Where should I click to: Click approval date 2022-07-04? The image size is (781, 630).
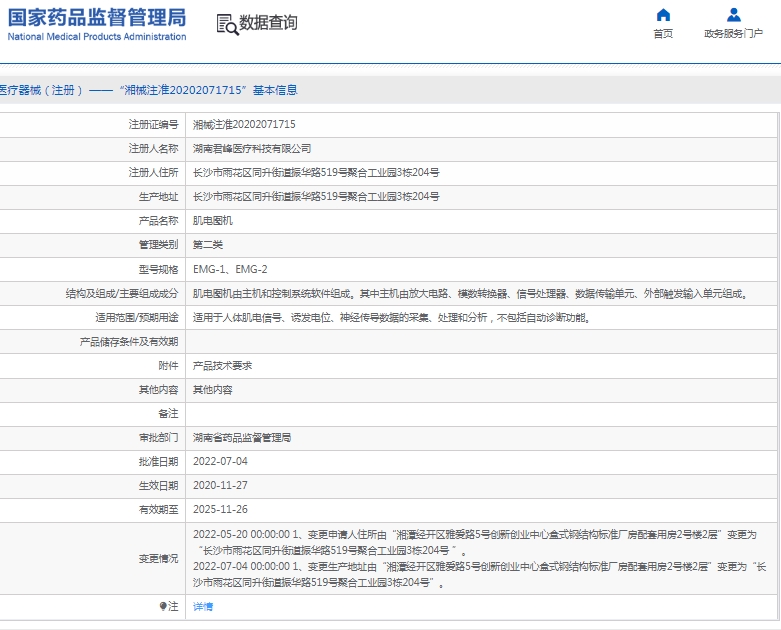coord(220,462)
